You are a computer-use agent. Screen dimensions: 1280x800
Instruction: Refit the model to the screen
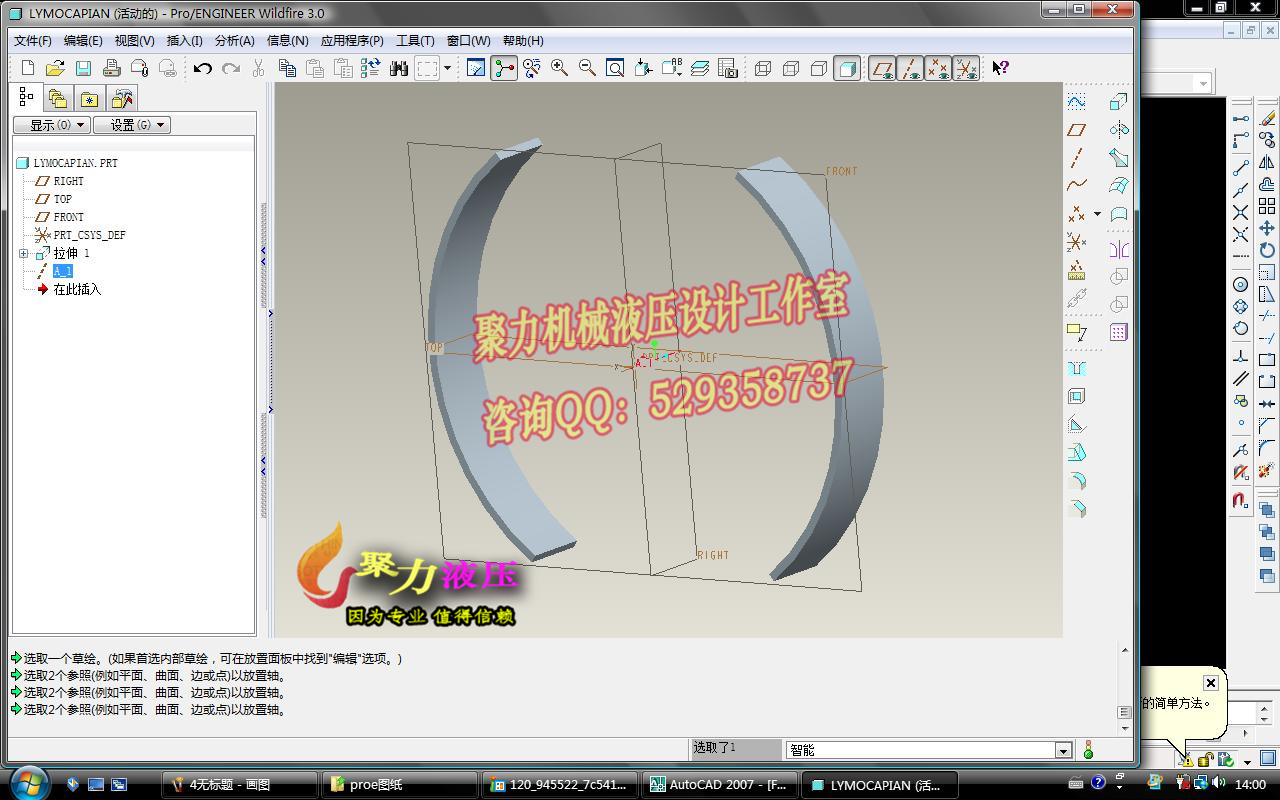(614, 67)
